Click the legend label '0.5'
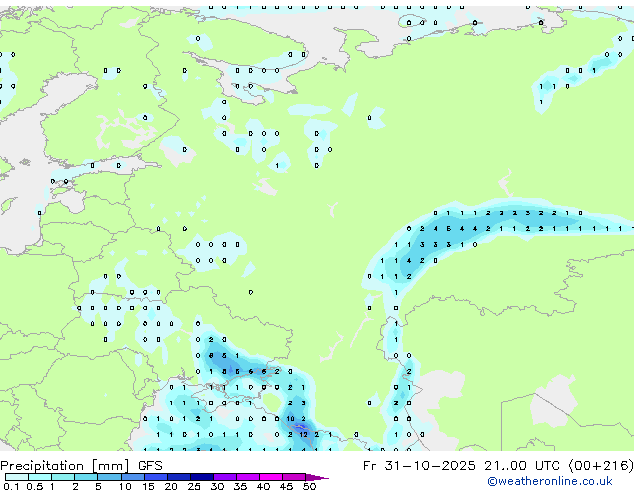The image size is (634, 490). (35, 486)
